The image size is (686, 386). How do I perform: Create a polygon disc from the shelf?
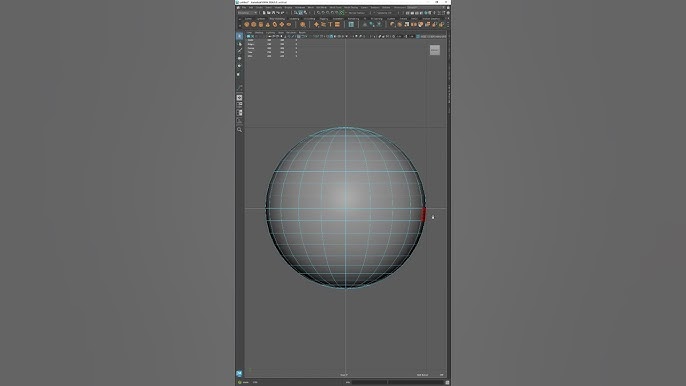[x=289, y=25]
